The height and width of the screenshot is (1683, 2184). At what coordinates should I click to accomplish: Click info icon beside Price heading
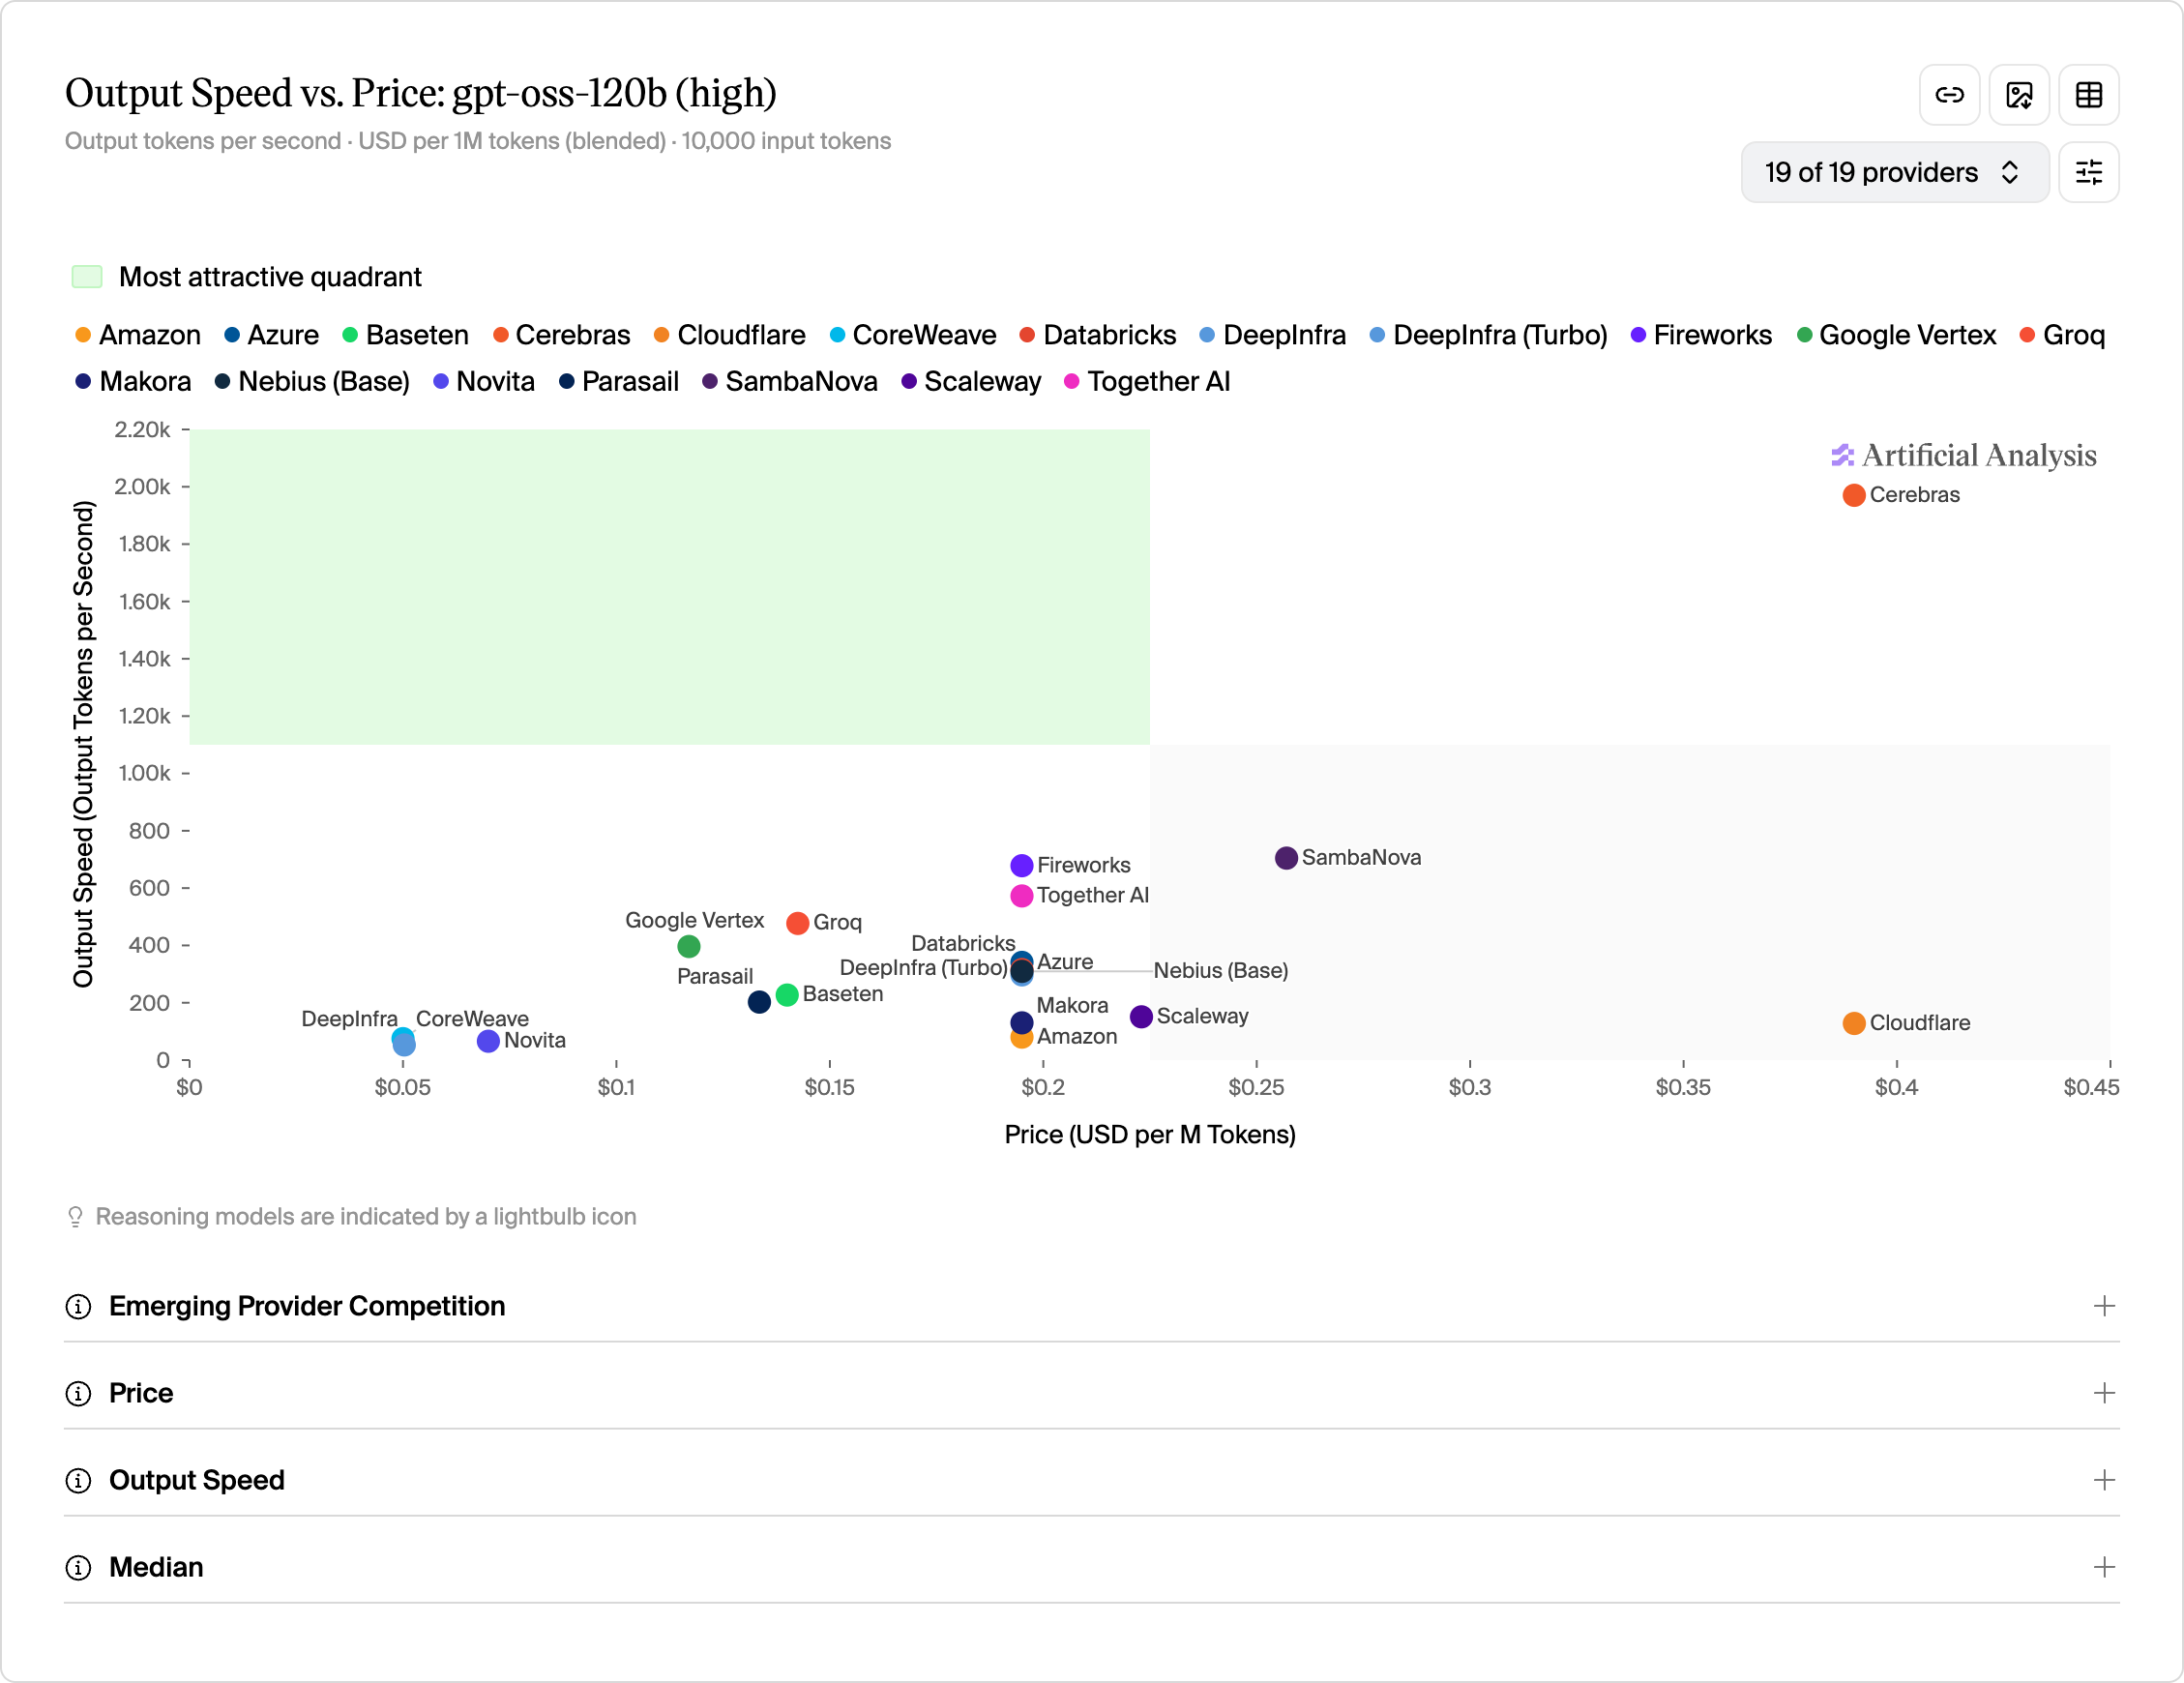78,1394
